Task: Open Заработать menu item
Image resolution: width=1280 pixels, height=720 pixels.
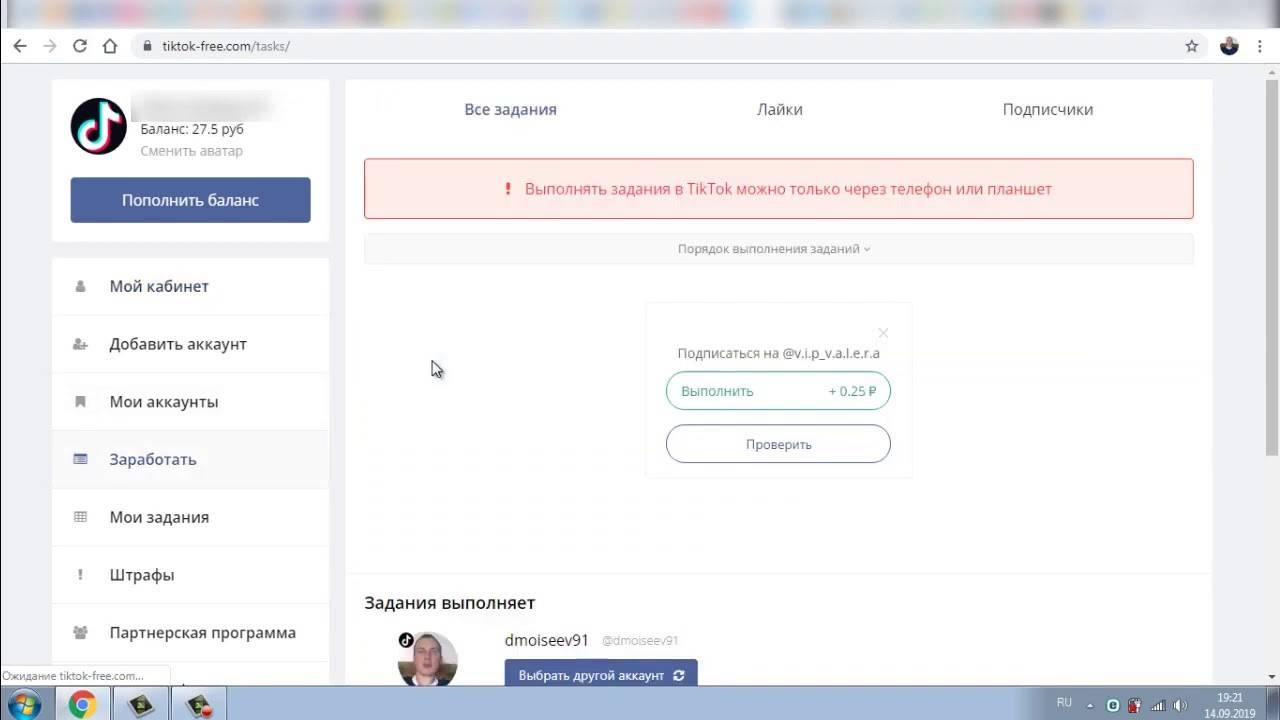Action: pyautogui.click(x=191, y=460)
